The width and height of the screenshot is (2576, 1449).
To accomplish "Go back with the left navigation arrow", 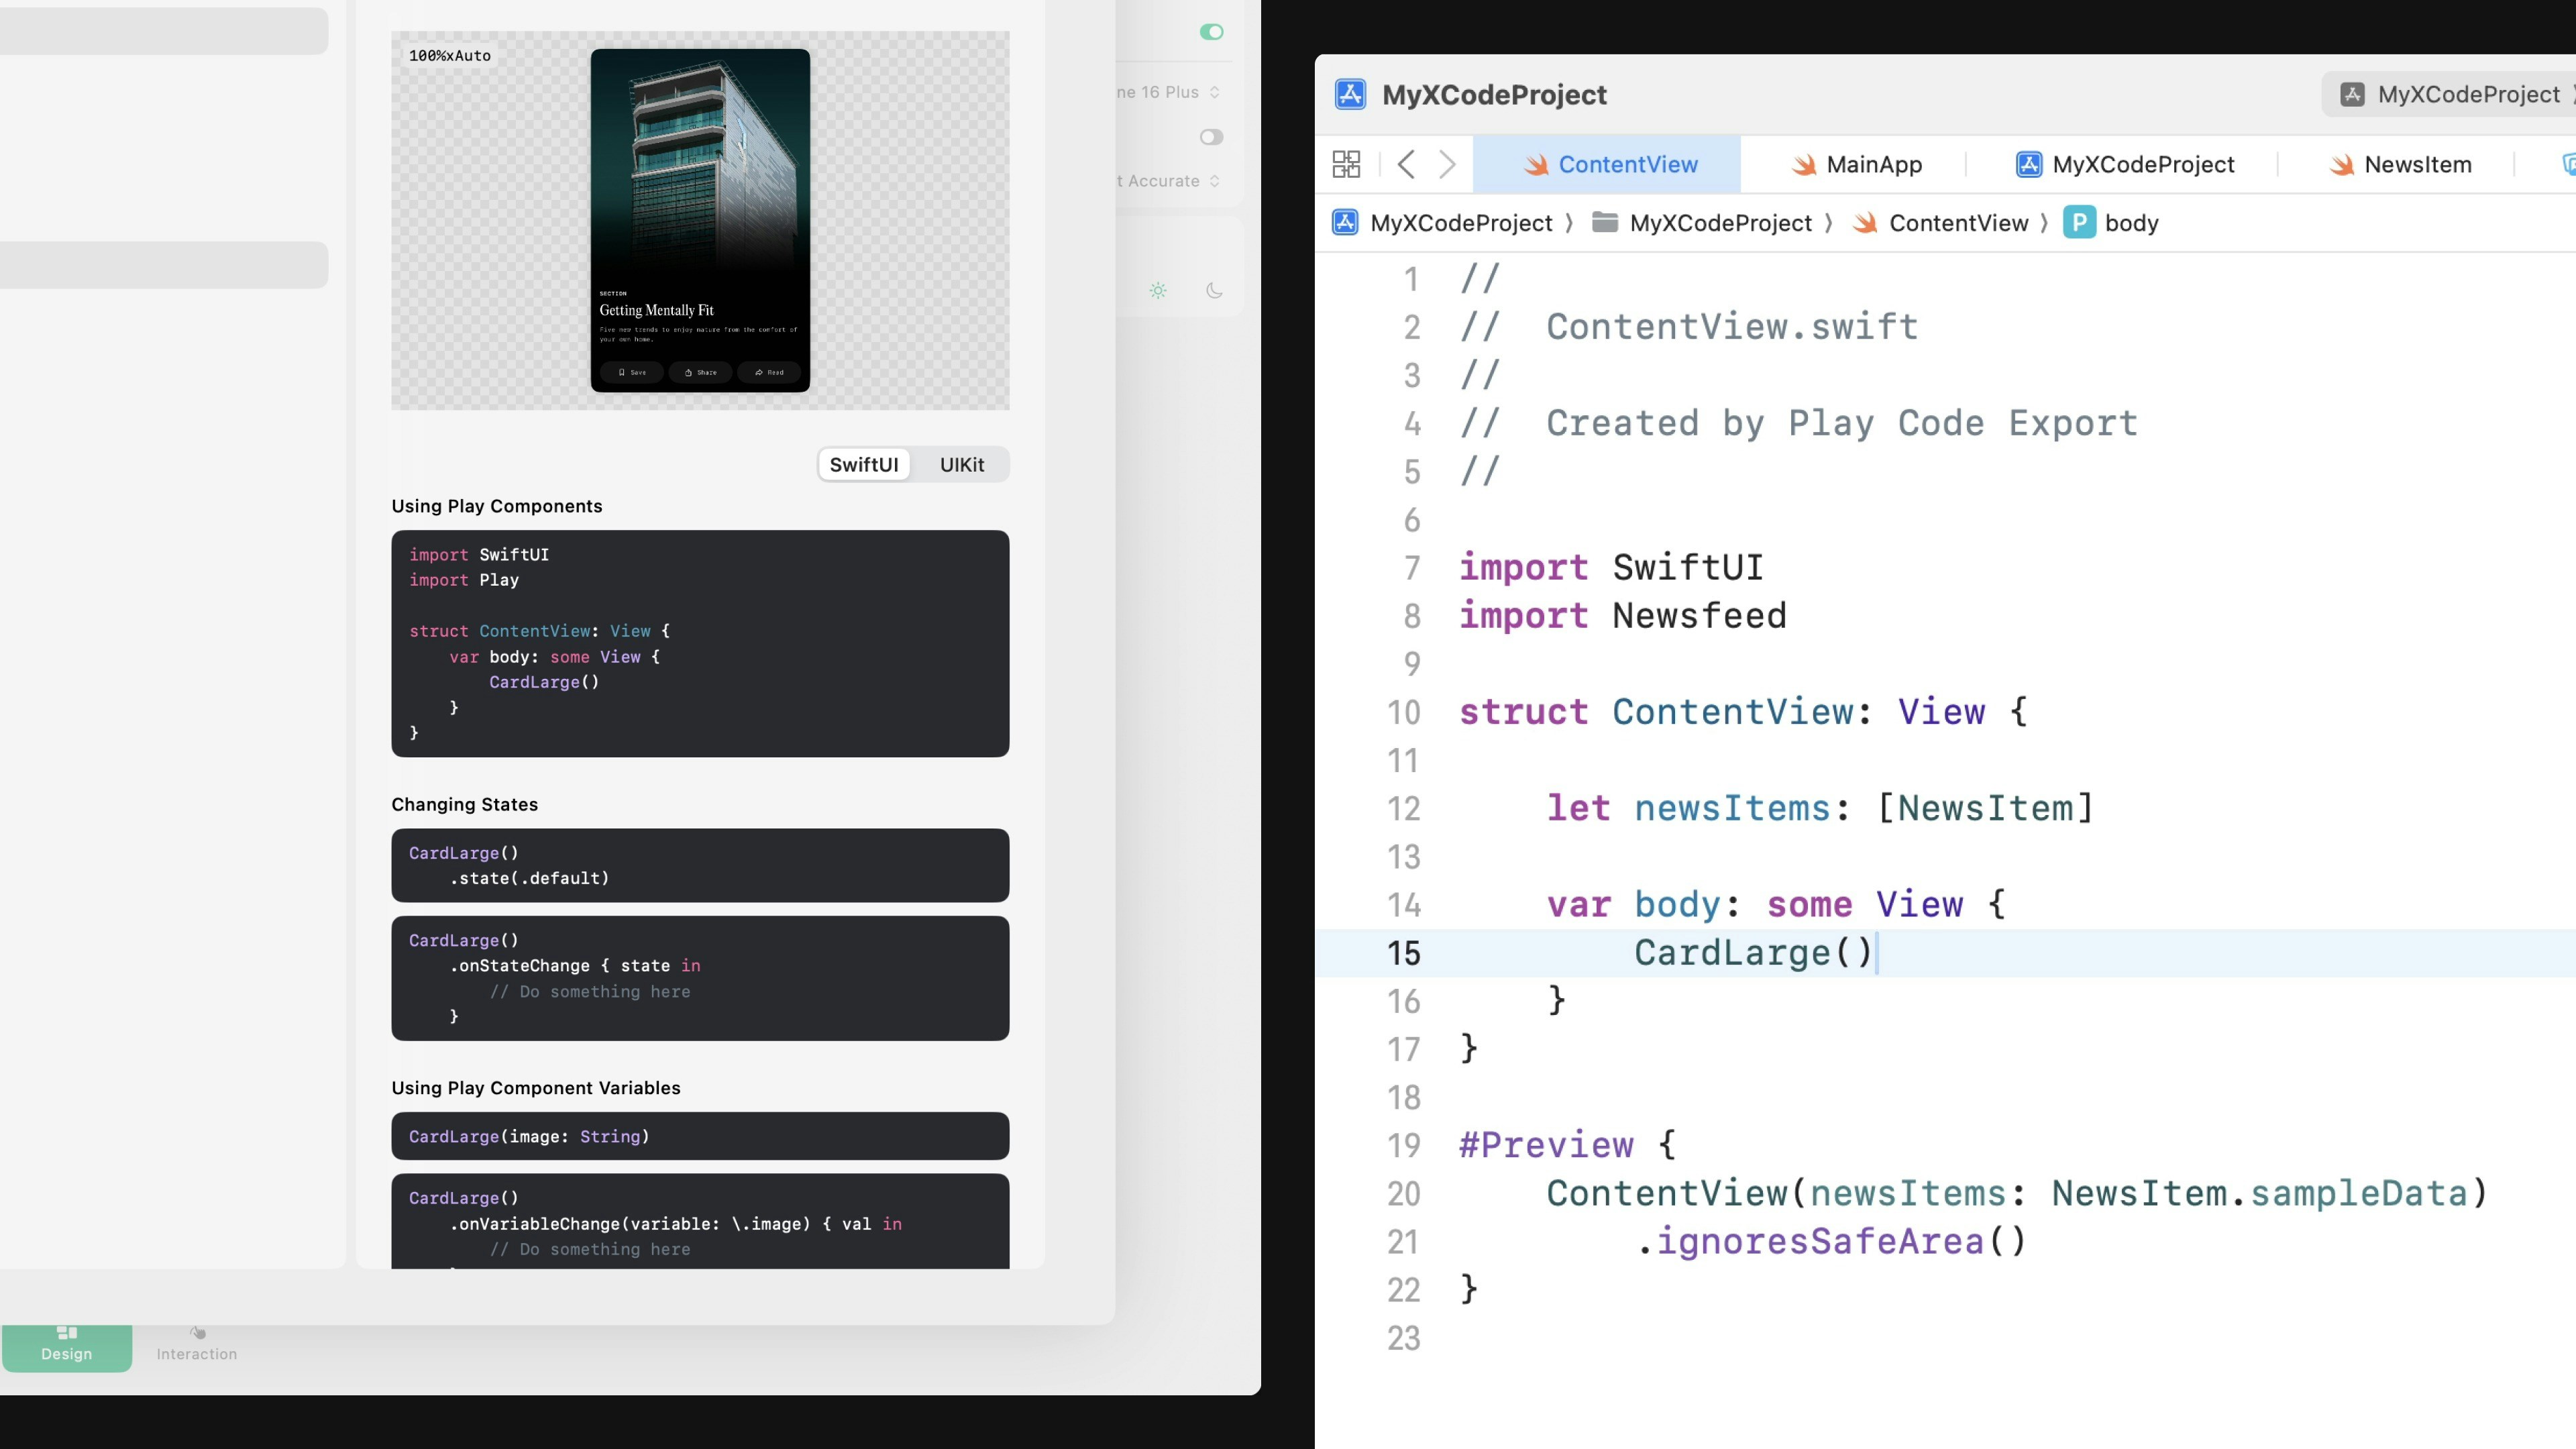I will coord(1406,164).
